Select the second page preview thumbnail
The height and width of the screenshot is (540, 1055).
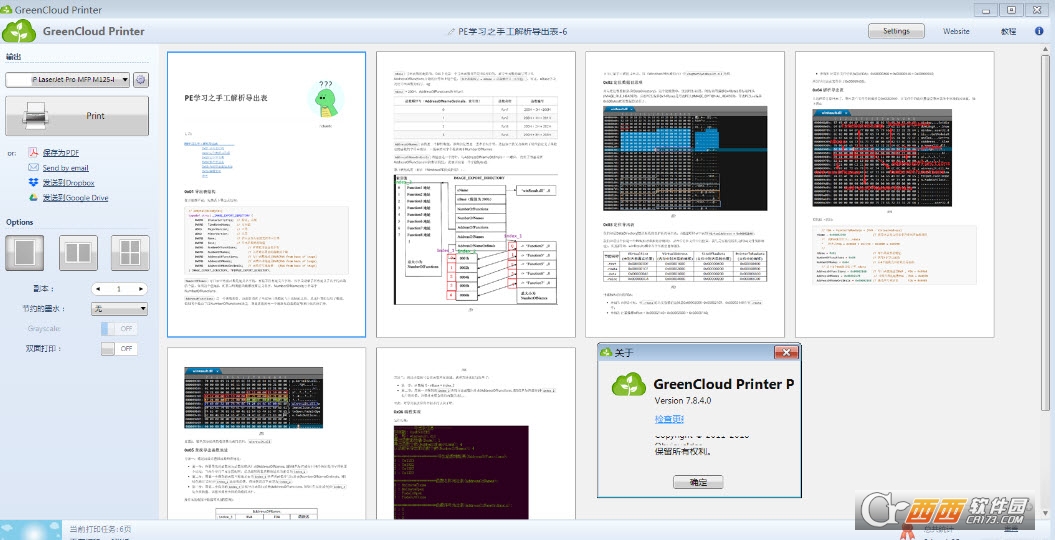coord(476,195)
